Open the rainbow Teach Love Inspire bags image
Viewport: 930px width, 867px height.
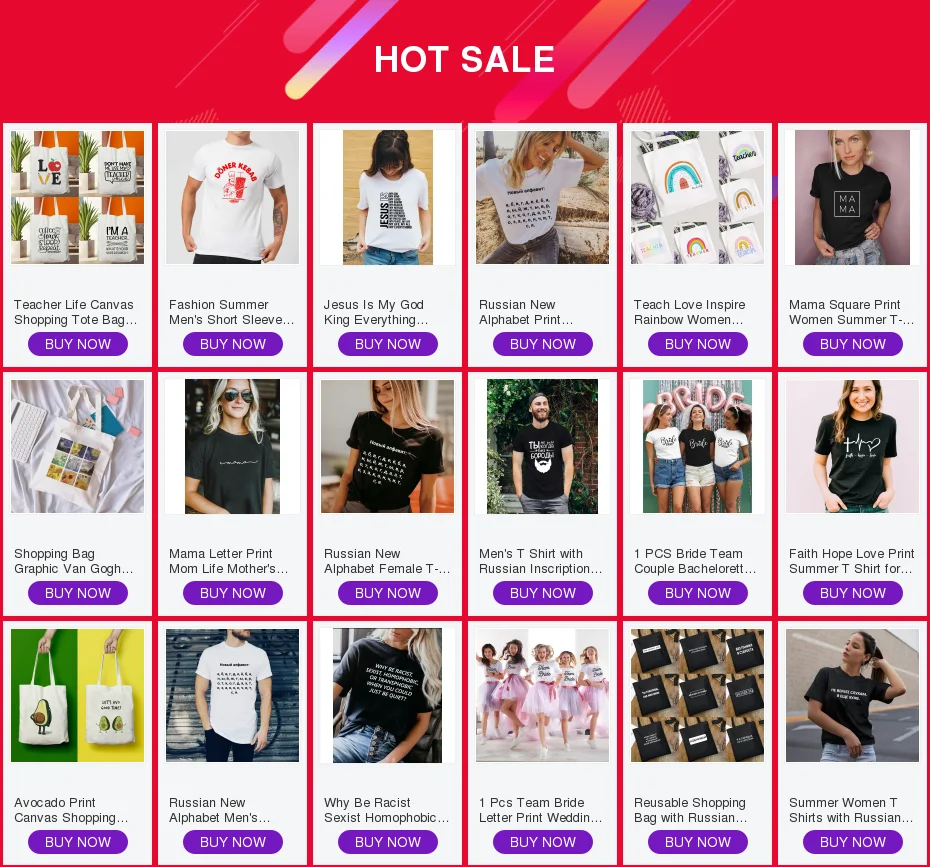698,197
